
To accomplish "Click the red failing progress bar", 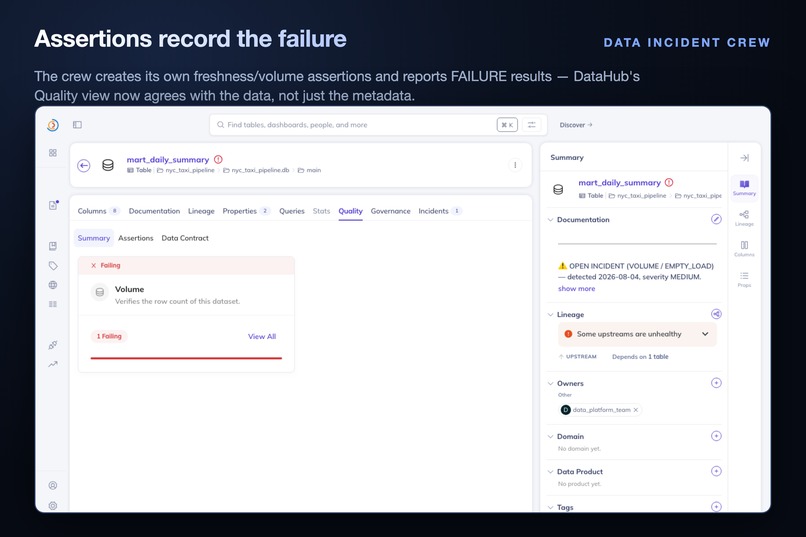I will tap(186, 358).
